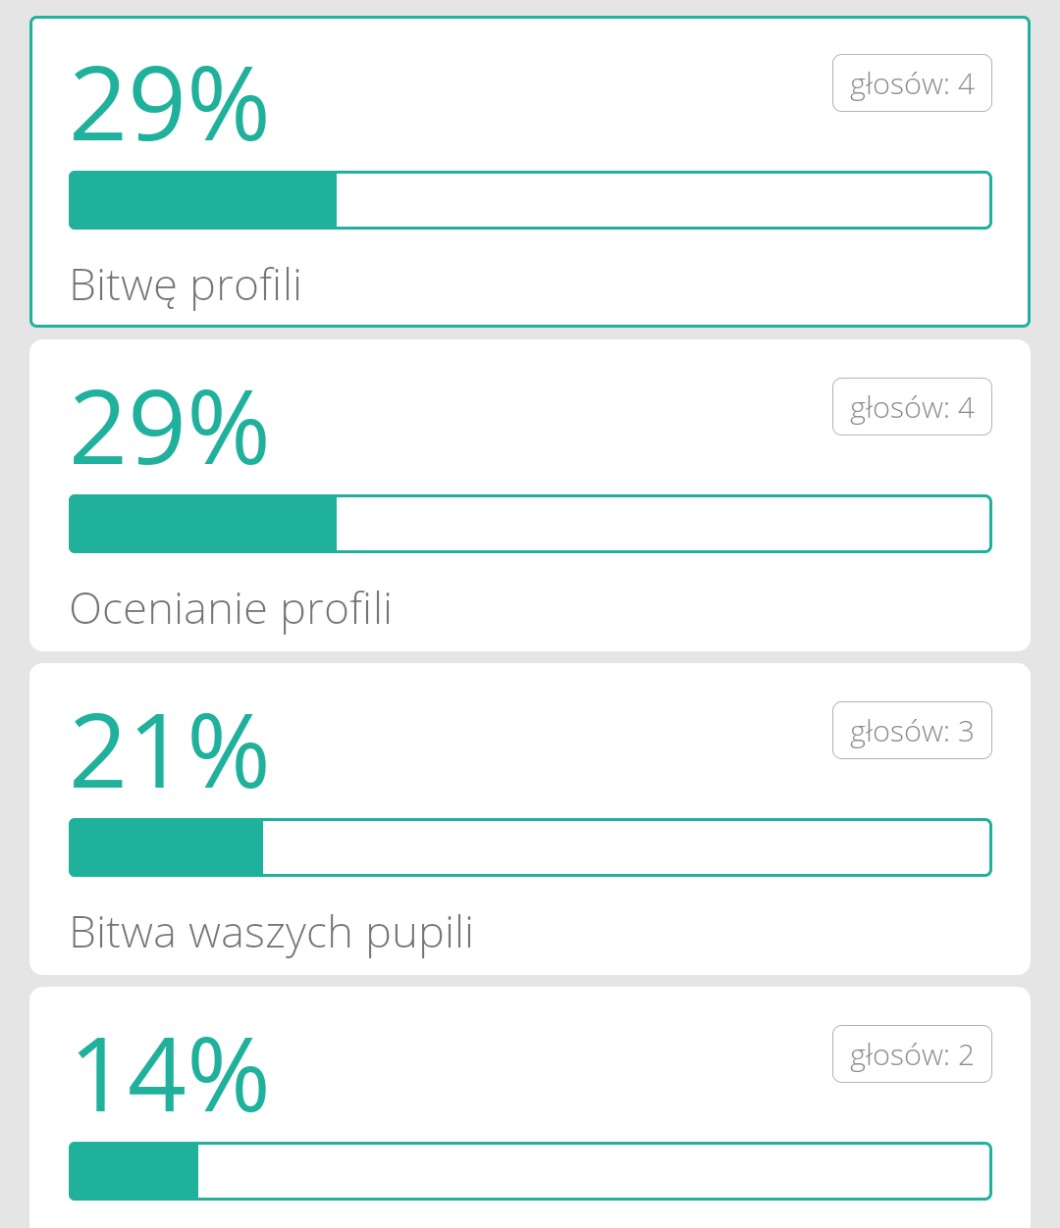Click the empty part of the Bitwę profili bar

point(662,200)
